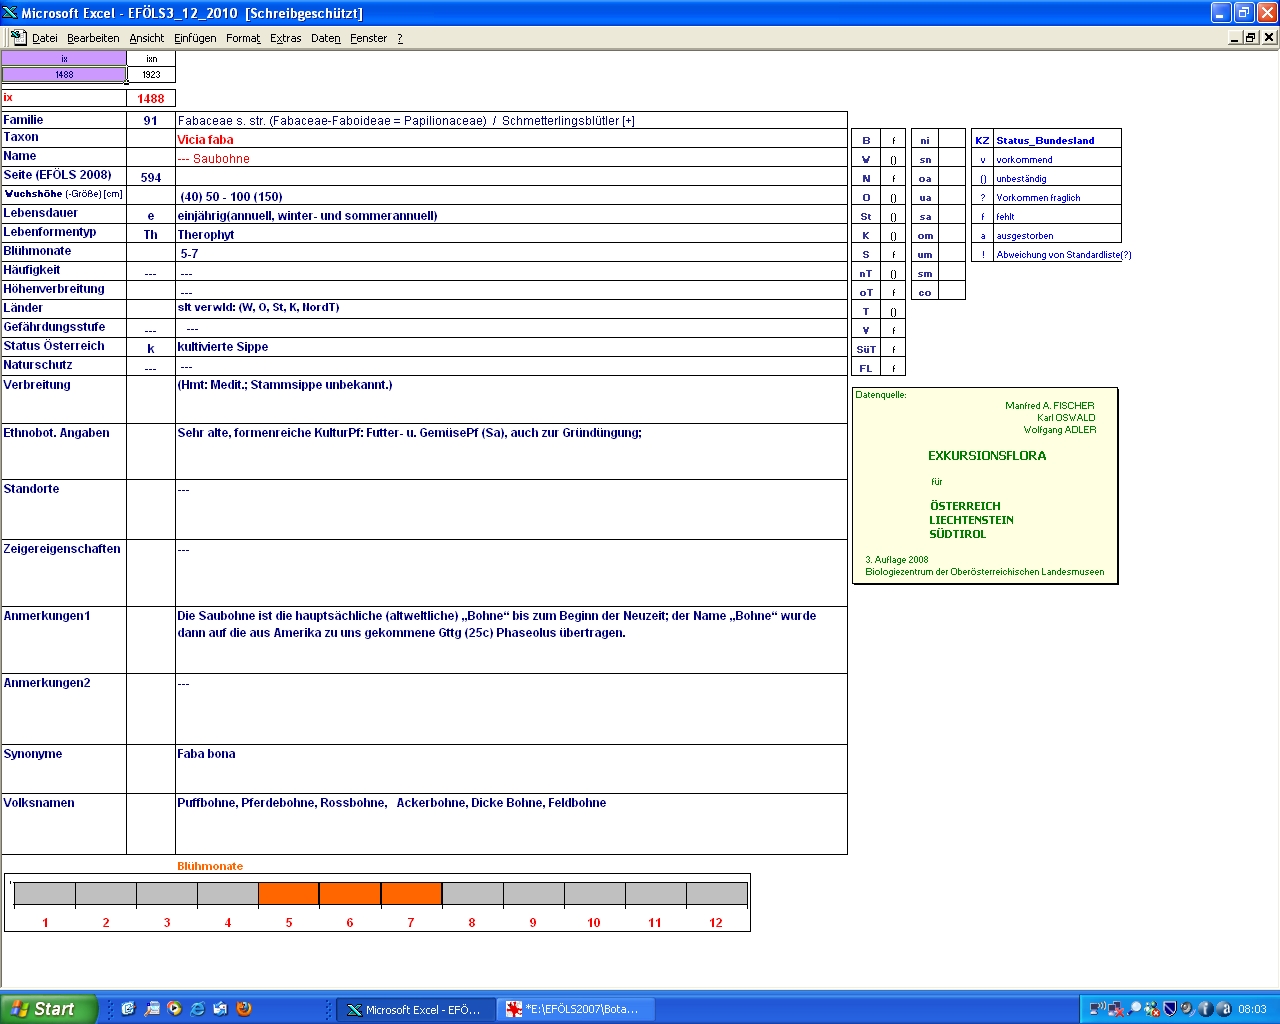Screen dimensions: 1280x1024
Task: Open the Bearbeiten menu
Action: (x=93, y=38)
